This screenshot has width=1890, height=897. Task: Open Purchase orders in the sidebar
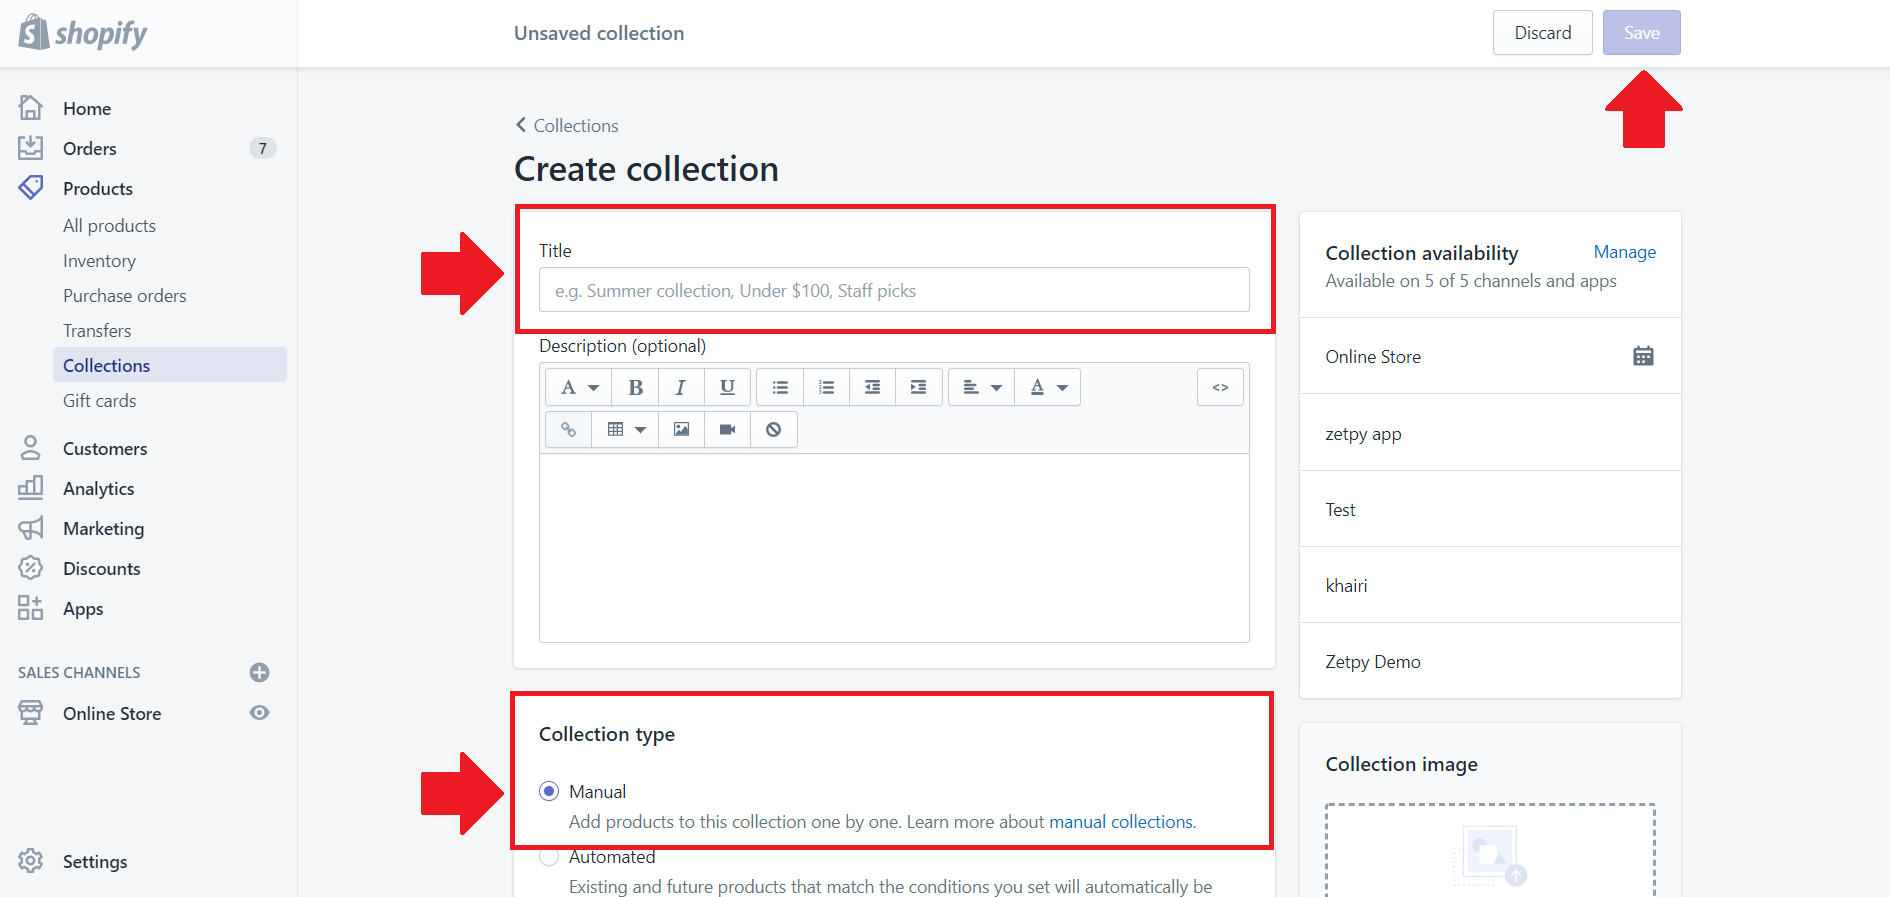[x=124, y=295]
